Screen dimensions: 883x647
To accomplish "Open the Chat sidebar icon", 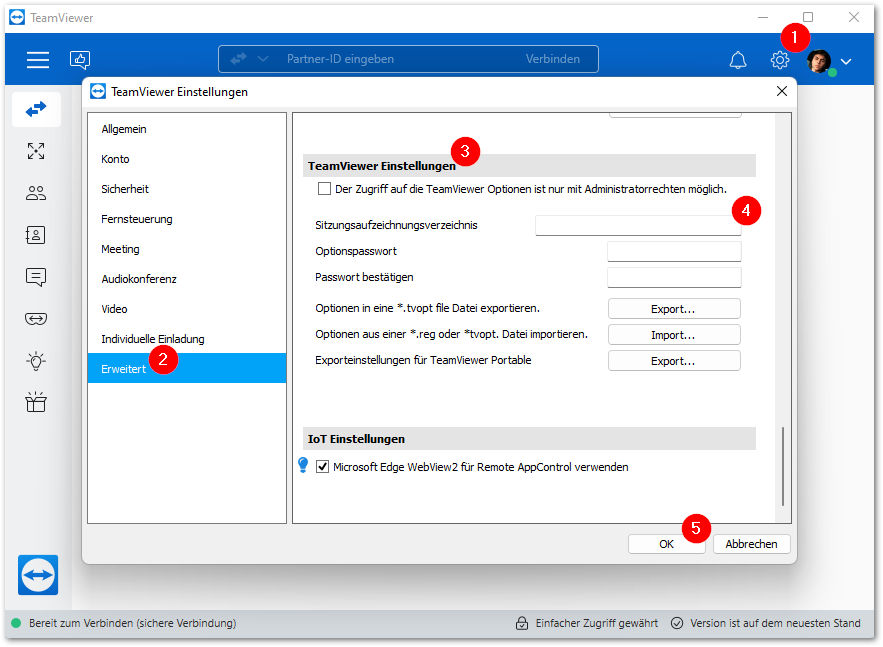I will pyautogui.click(x=36, y=277).
